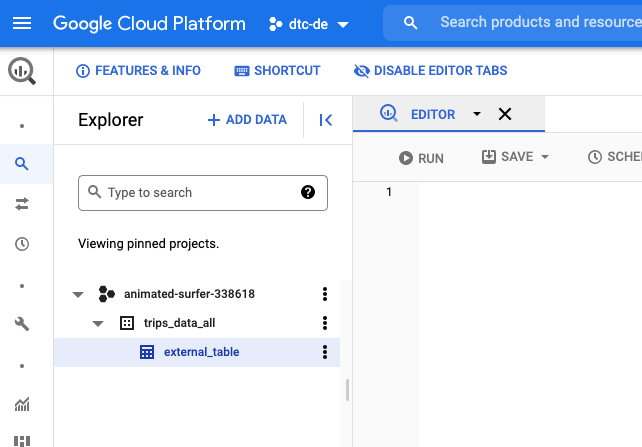The image size is (642, 447).
Task: Click the Google Cloud Platform logo
Action: pyautogui.click(x=149, y=24)
